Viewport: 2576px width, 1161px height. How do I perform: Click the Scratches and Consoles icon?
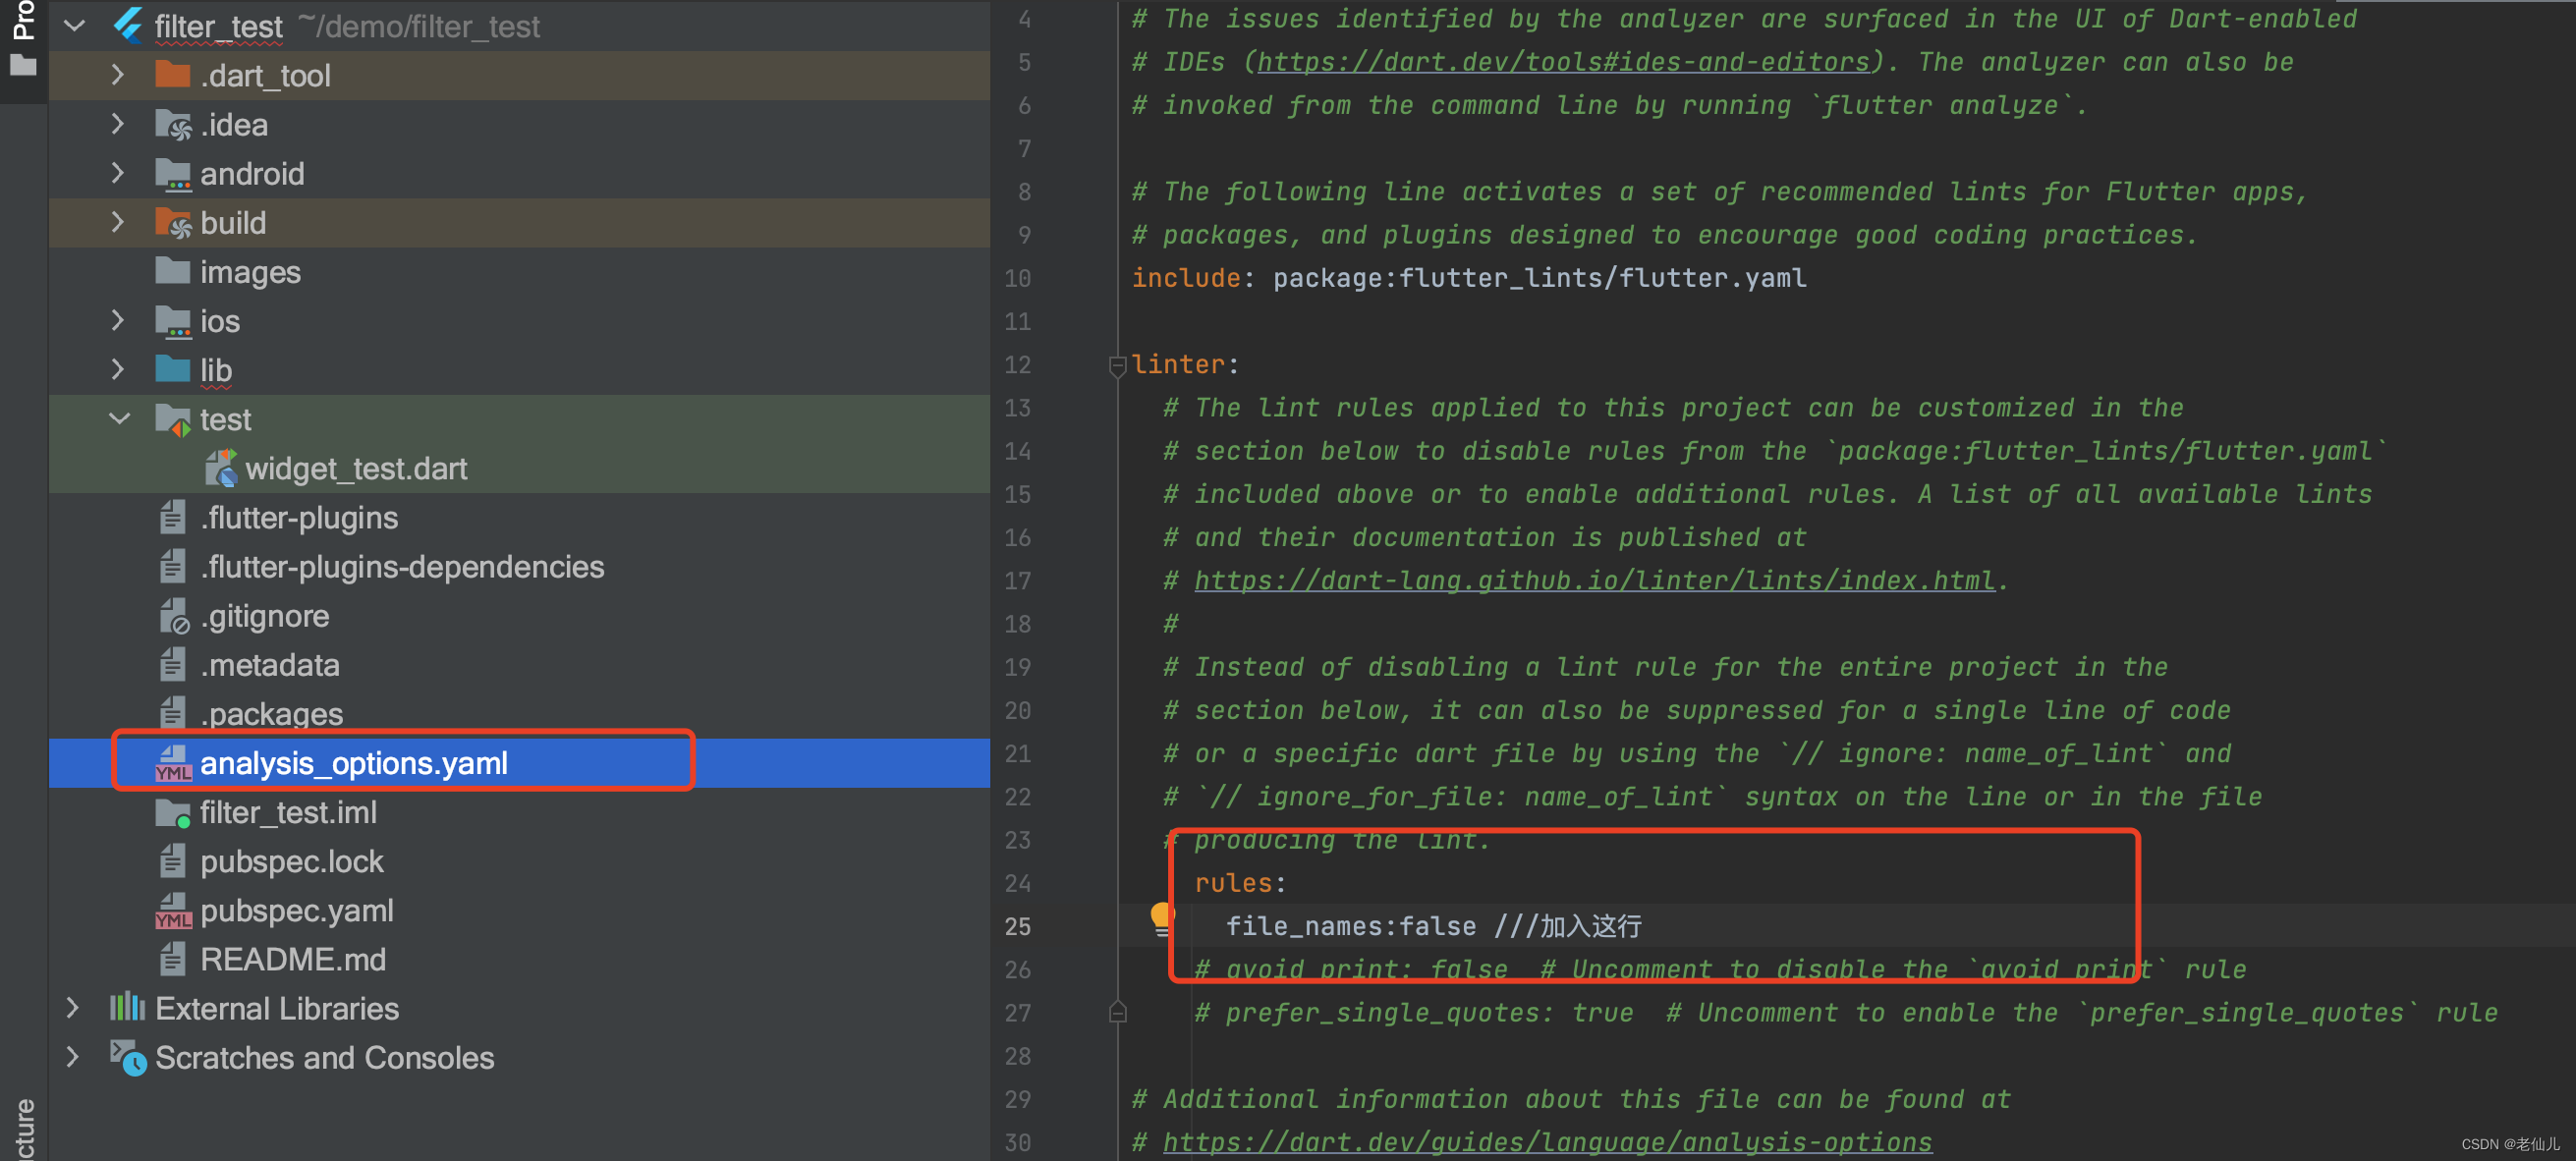[x=128, y=1058]
